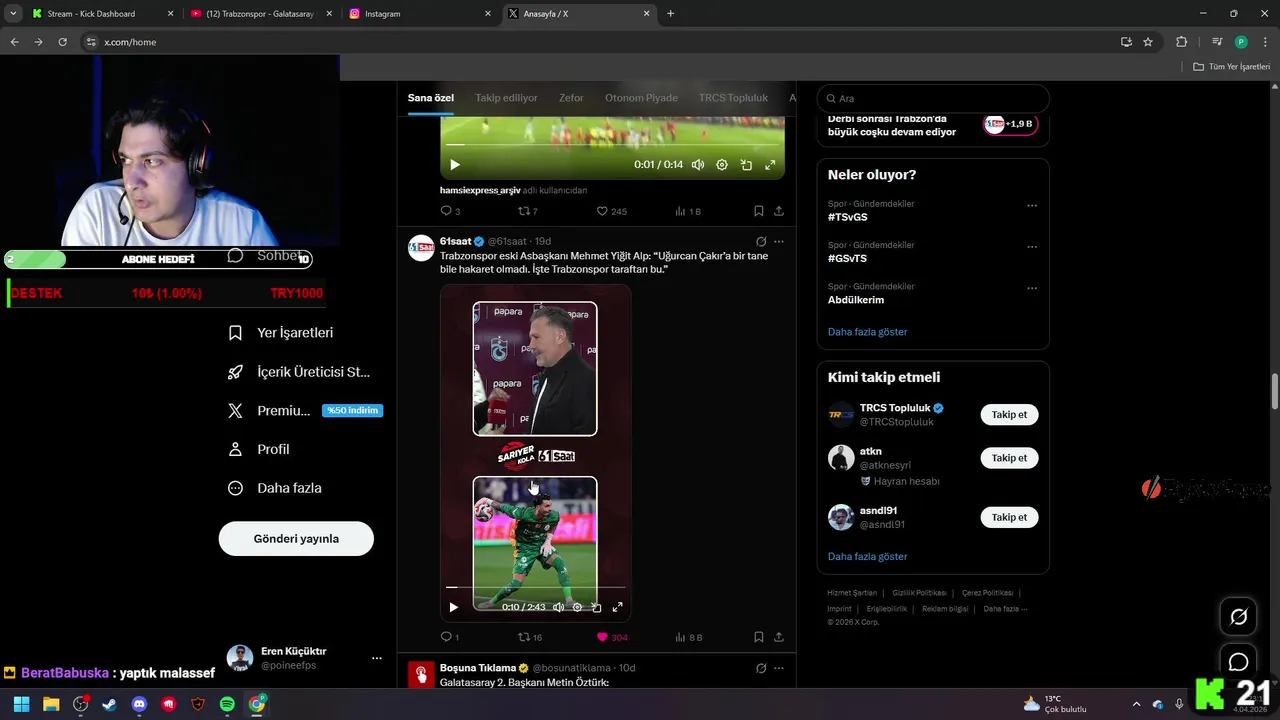Click Chrome media control icon
The height and width of the screenshot is (720, 1280).
[x=1217, y=42]
